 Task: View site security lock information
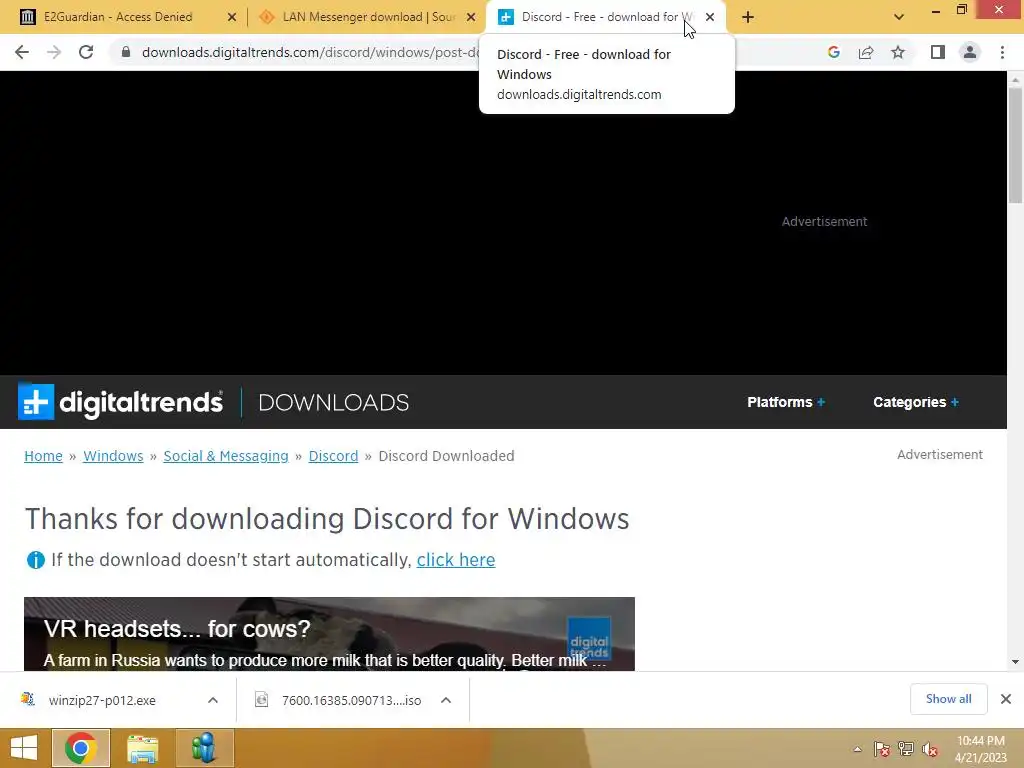126,52
